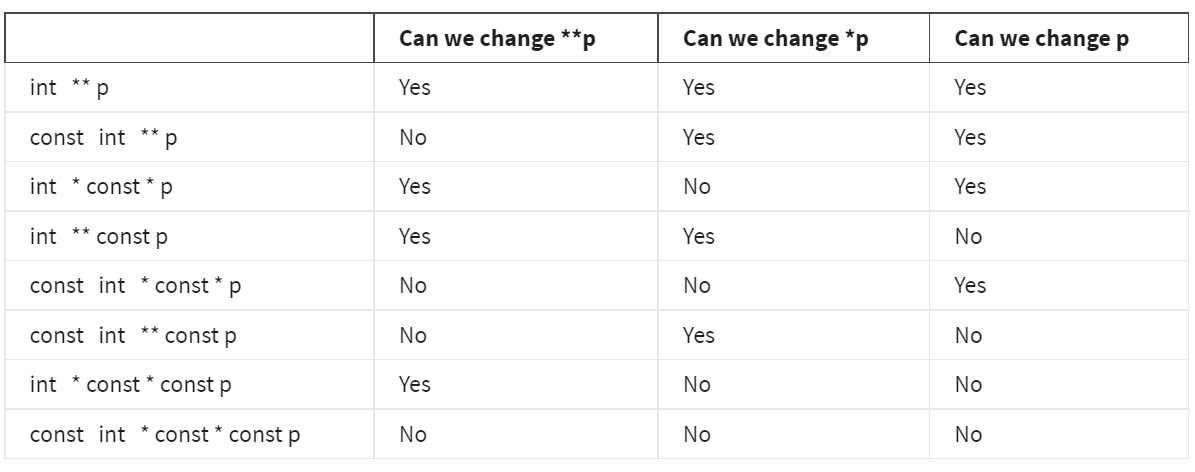Select the "const int ** p" row label
The image size is (1195, 472).
click(104, 138)
